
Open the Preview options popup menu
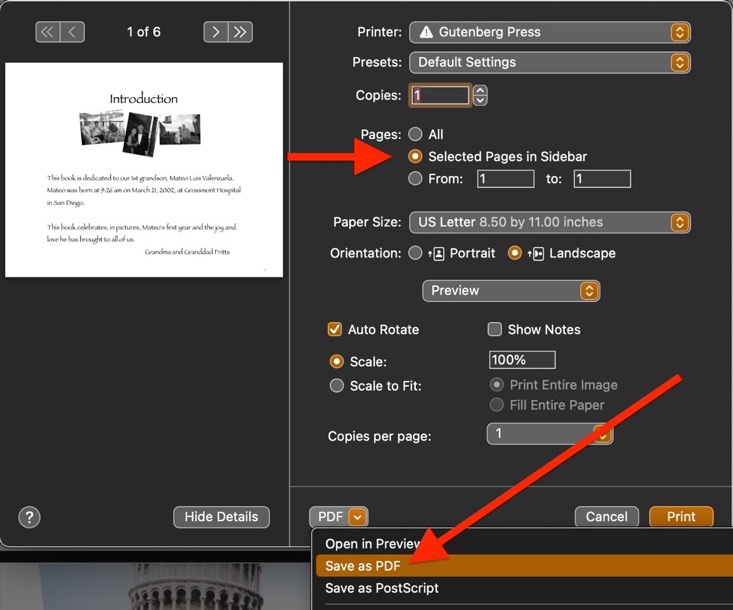point(511,291)
